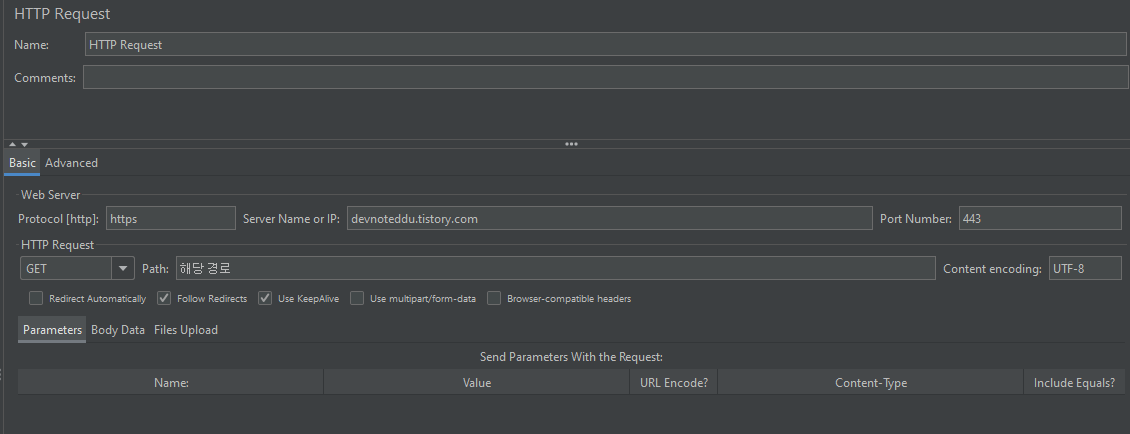Uncheck the Use KeepAlive checkbox

pyautogui.click(x=264, y=298)
